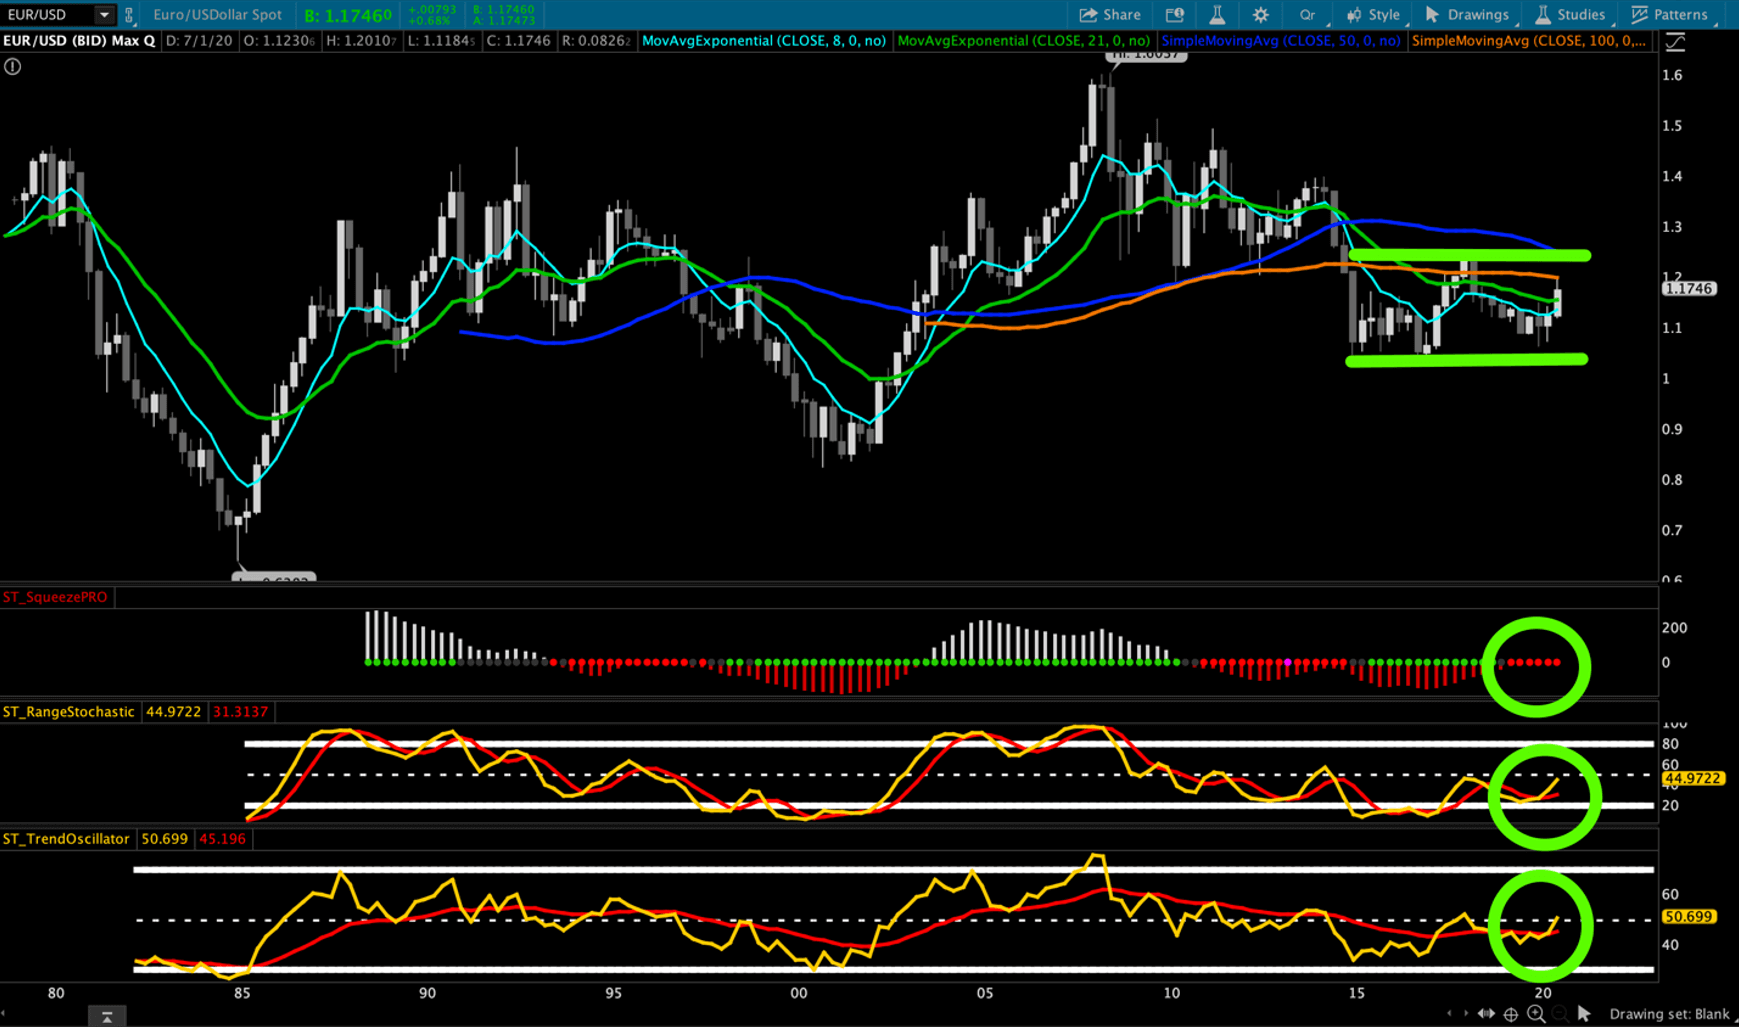Click the Share chart button
The image size is (1739, 1027).
[x=1110, y=15]
